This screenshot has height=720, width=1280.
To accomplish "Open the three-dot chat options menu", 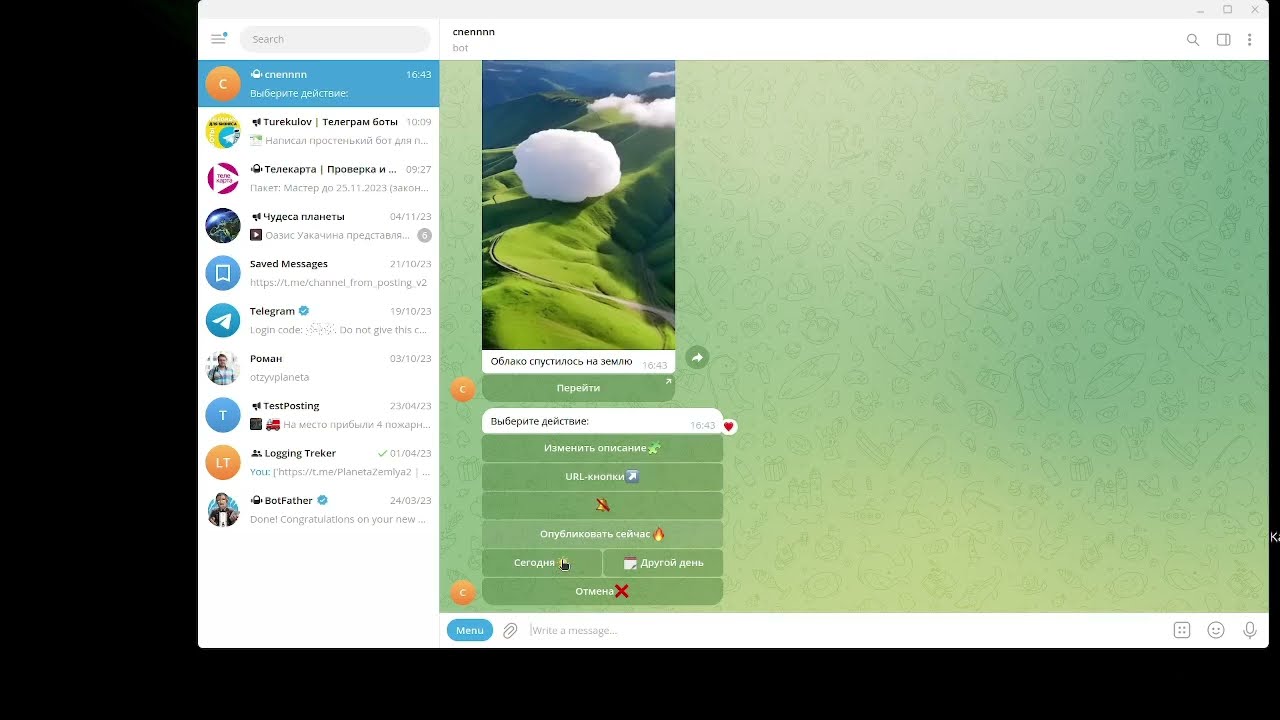I will tap(1249, 40).
